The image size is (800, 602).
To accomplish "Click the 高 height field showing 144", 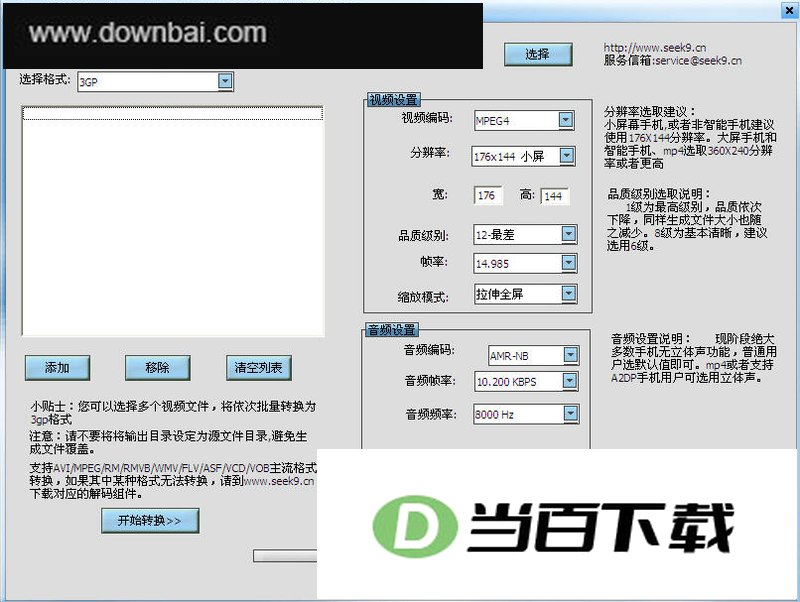I will [555, 196].
